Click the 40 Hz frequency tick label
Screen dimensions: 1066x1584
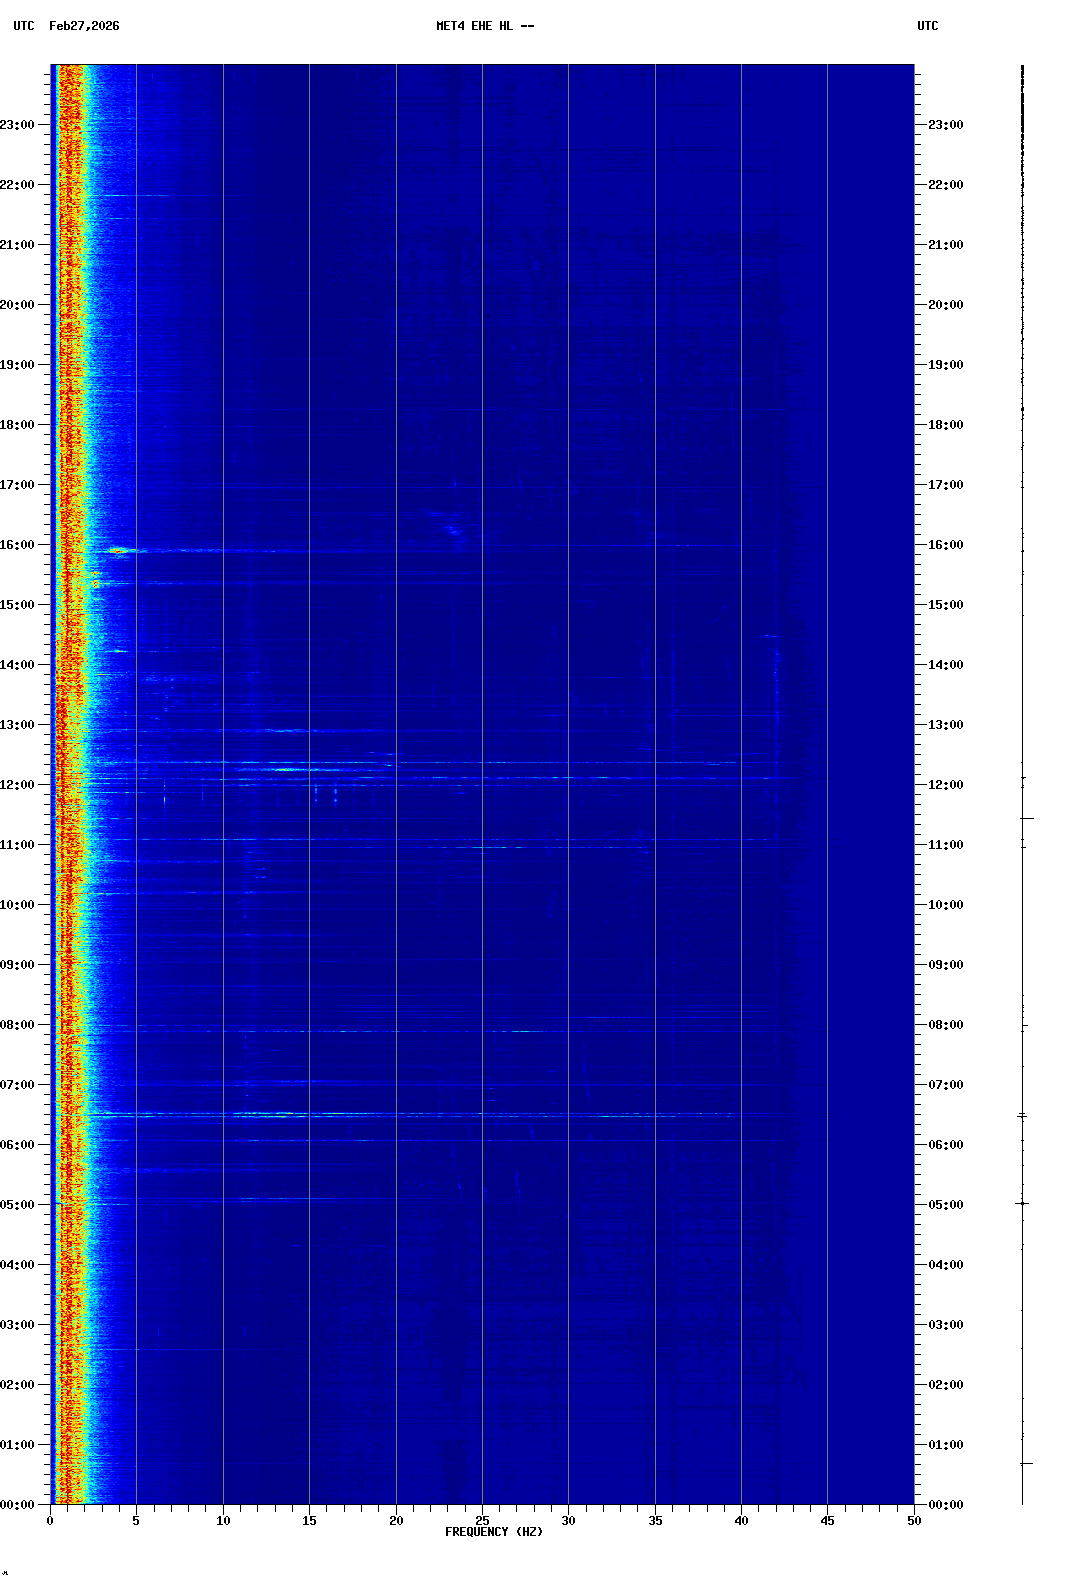point(741,1521)
